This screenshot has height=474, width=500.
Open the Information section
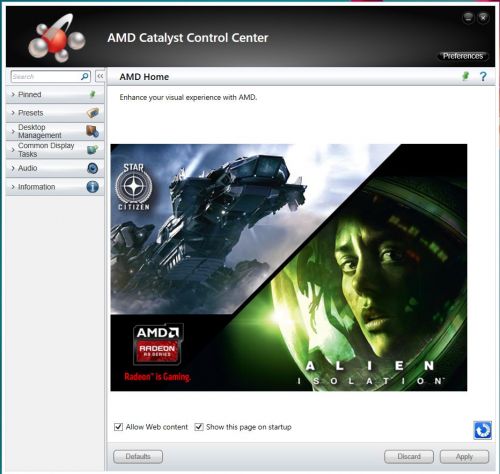click(x=55, y=187)
